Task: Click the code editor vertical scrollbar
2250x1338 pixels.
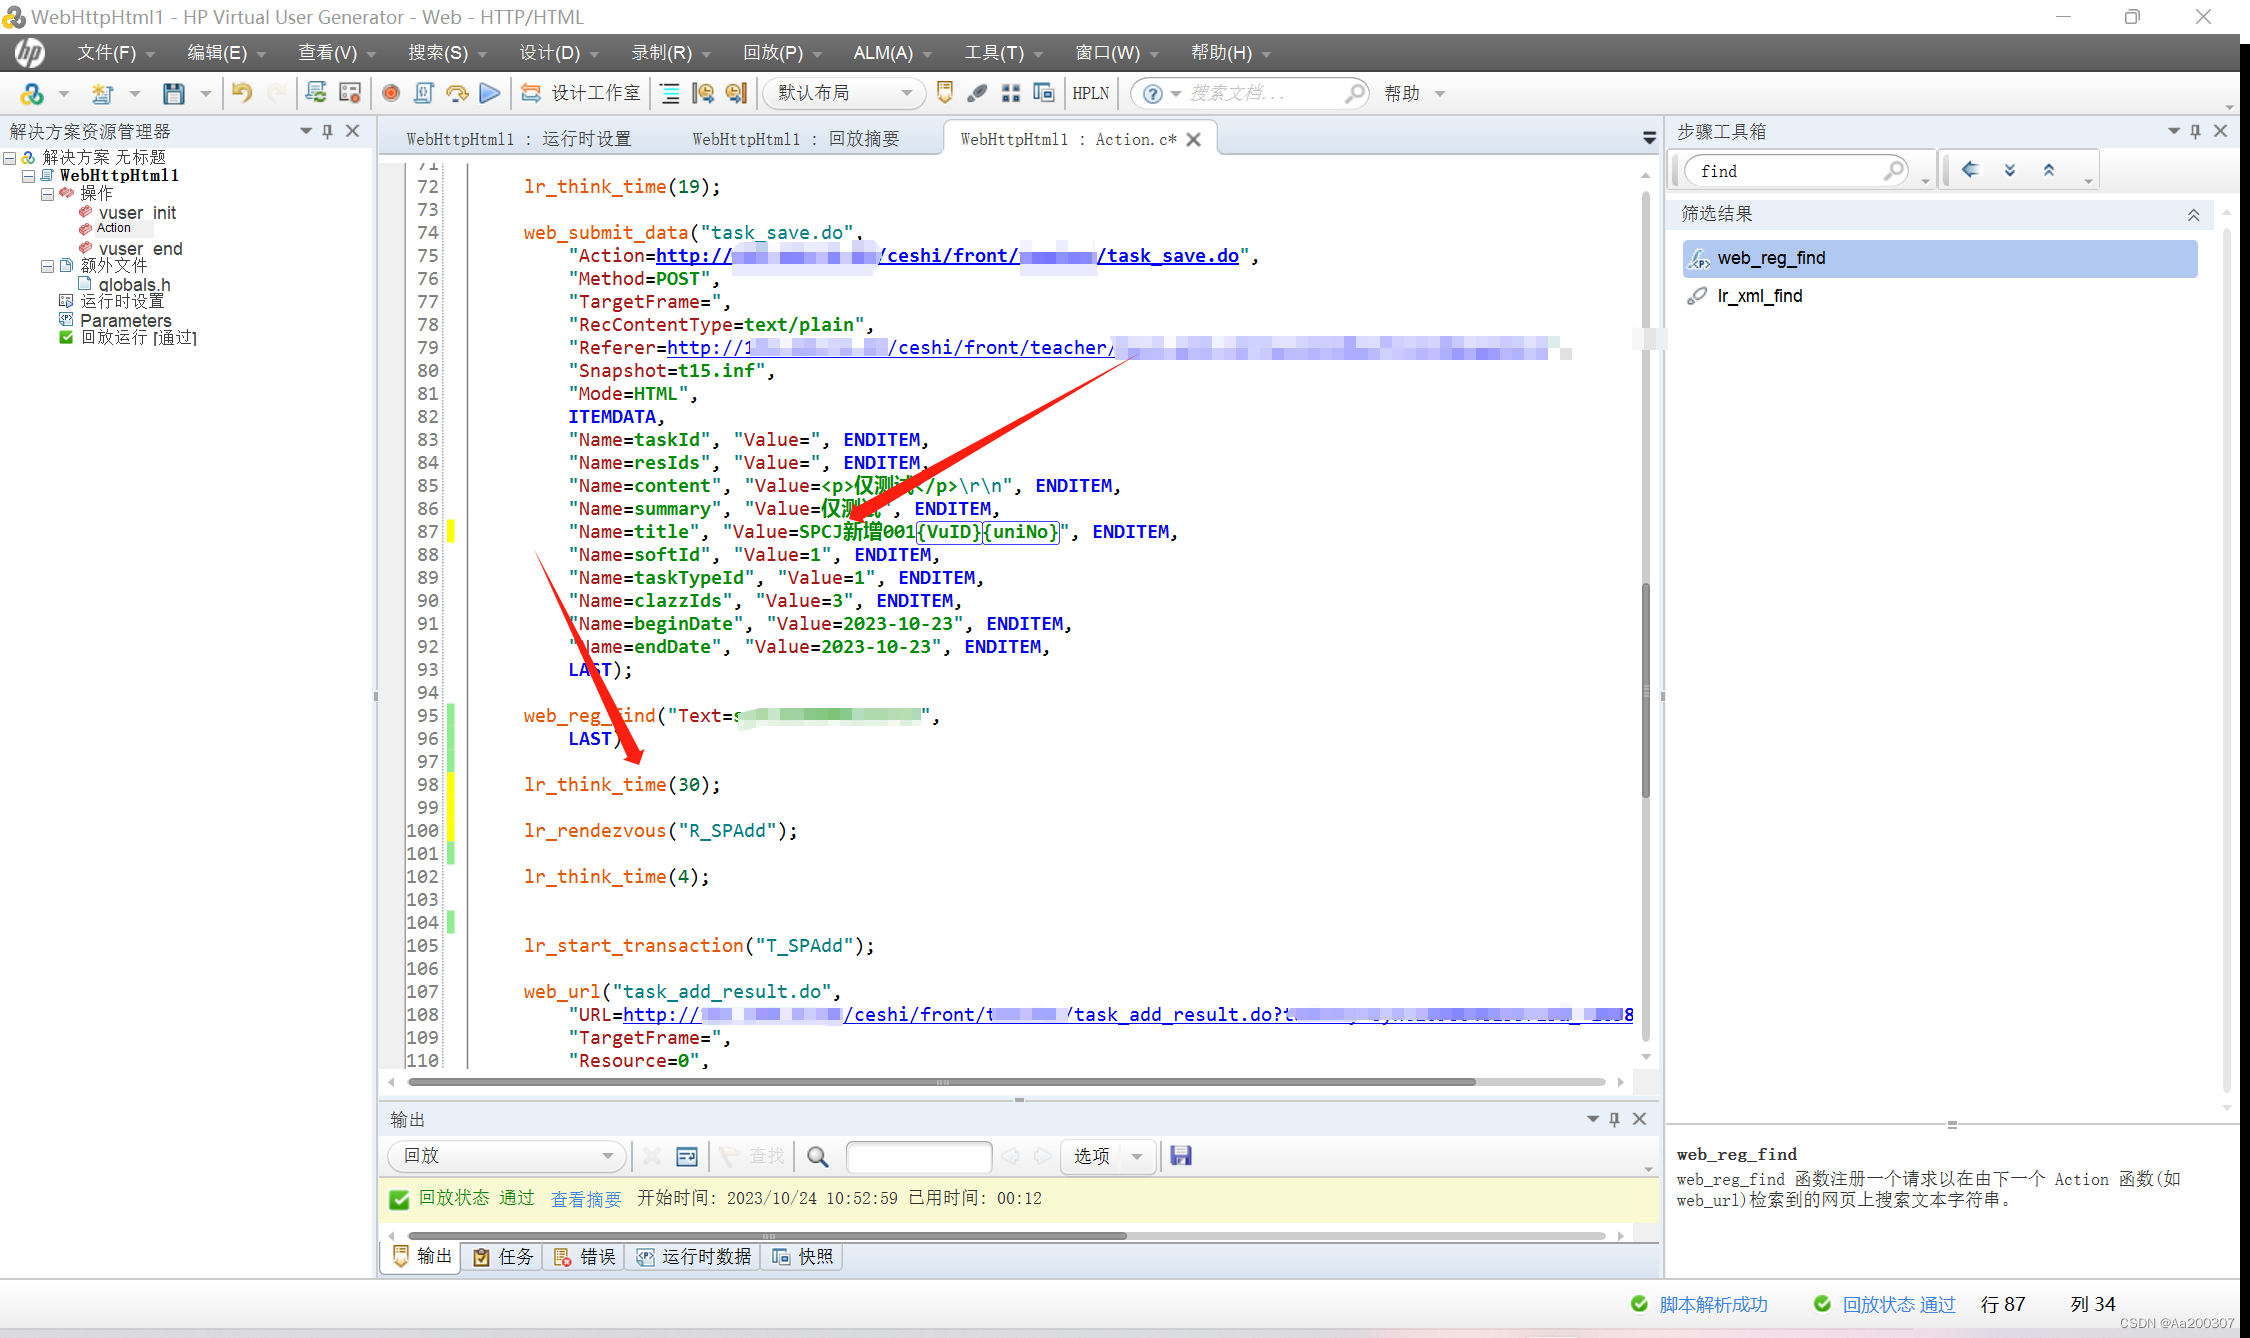Action: [1645, 690]
